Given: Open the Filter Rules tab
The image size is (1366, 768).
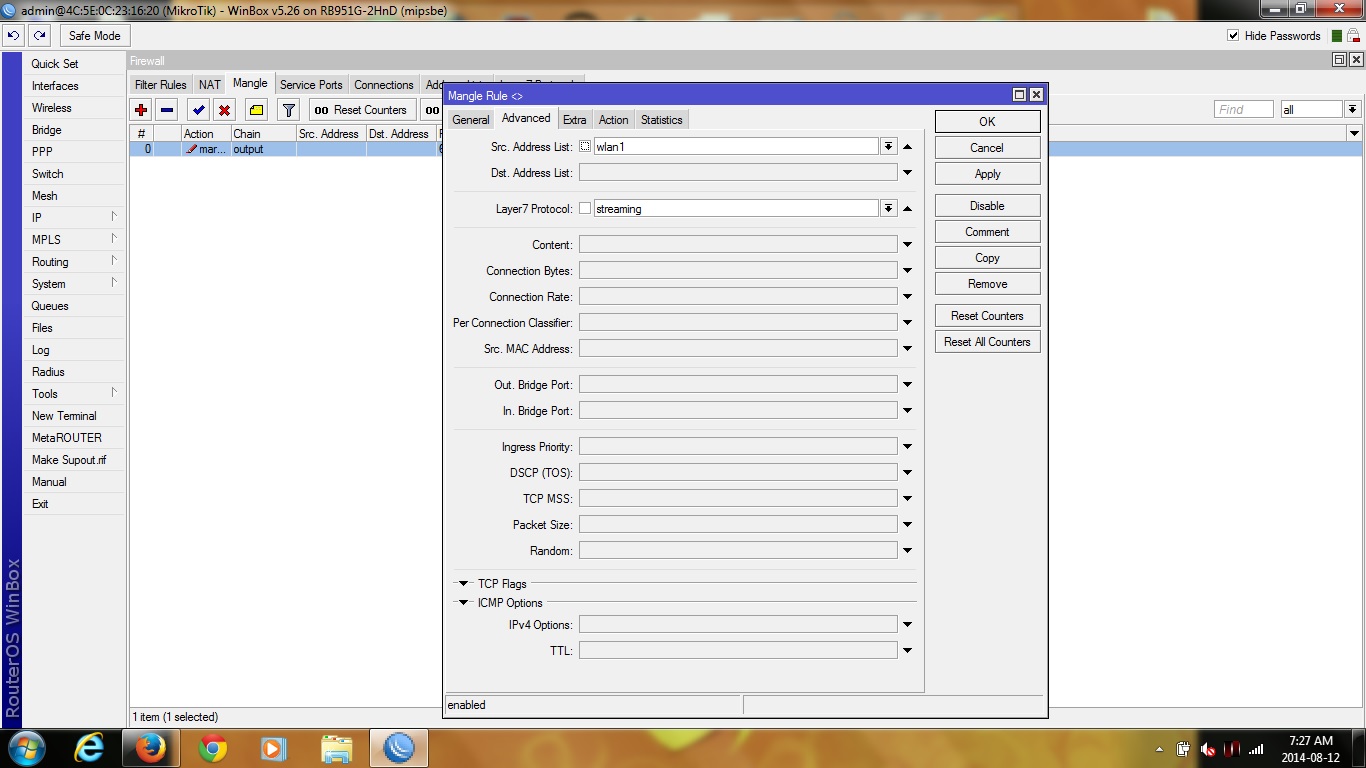Looking at the screenshot, I should (161, 85).
